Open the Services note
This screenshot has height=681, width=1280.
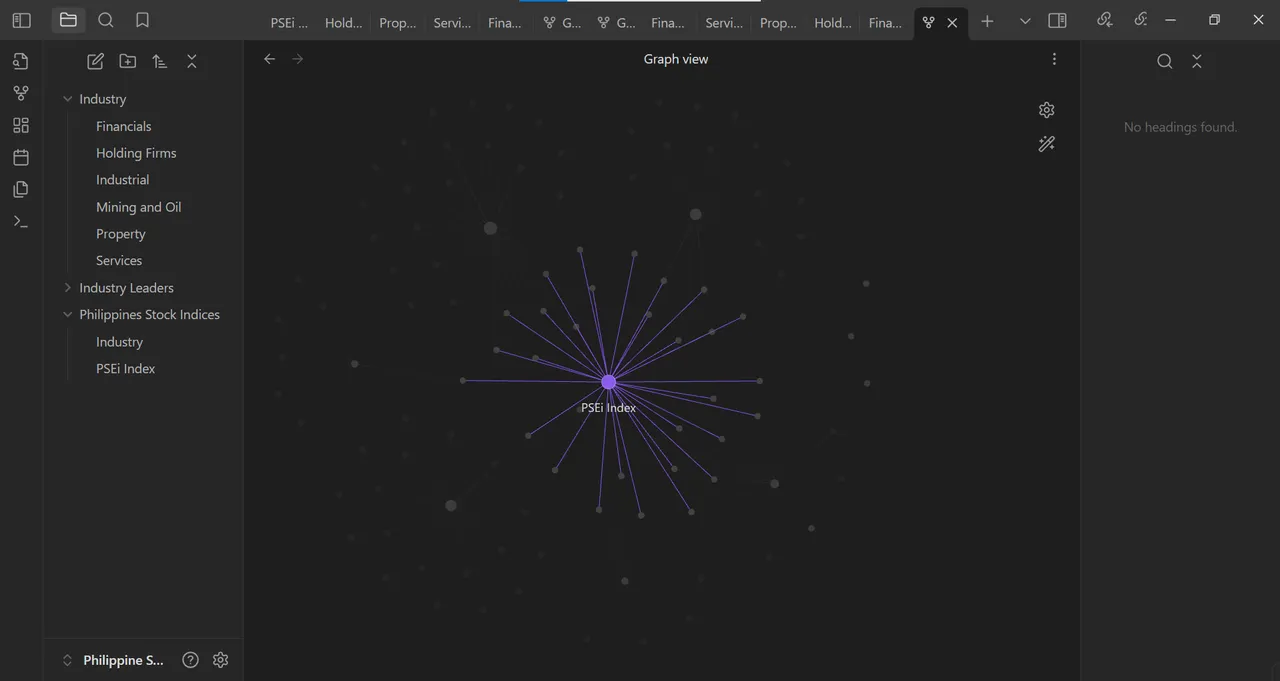coord(119,261)
